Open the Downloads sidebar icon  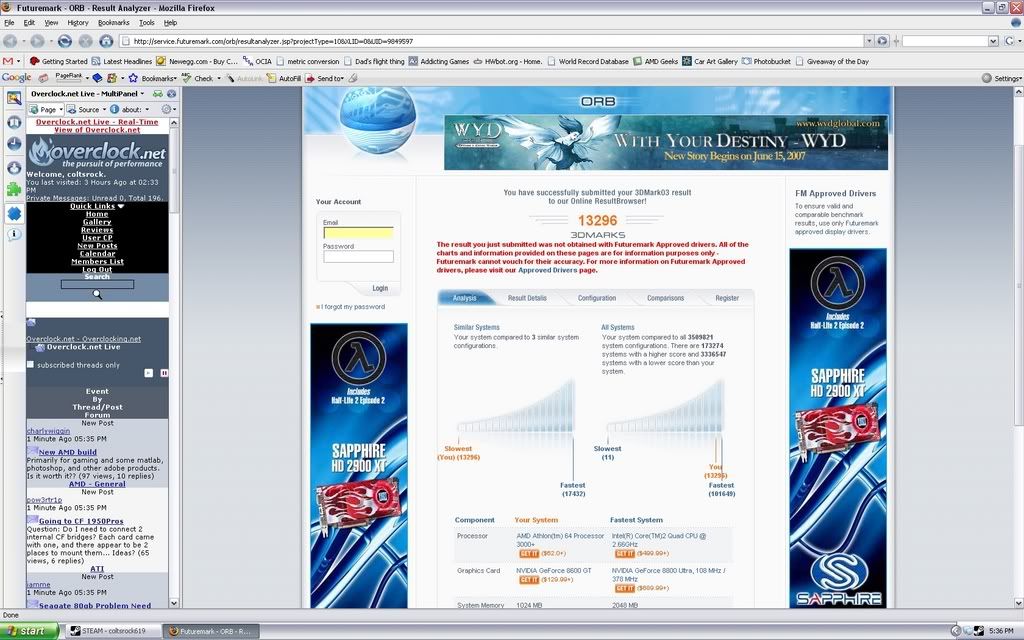(x=14, y=168)
